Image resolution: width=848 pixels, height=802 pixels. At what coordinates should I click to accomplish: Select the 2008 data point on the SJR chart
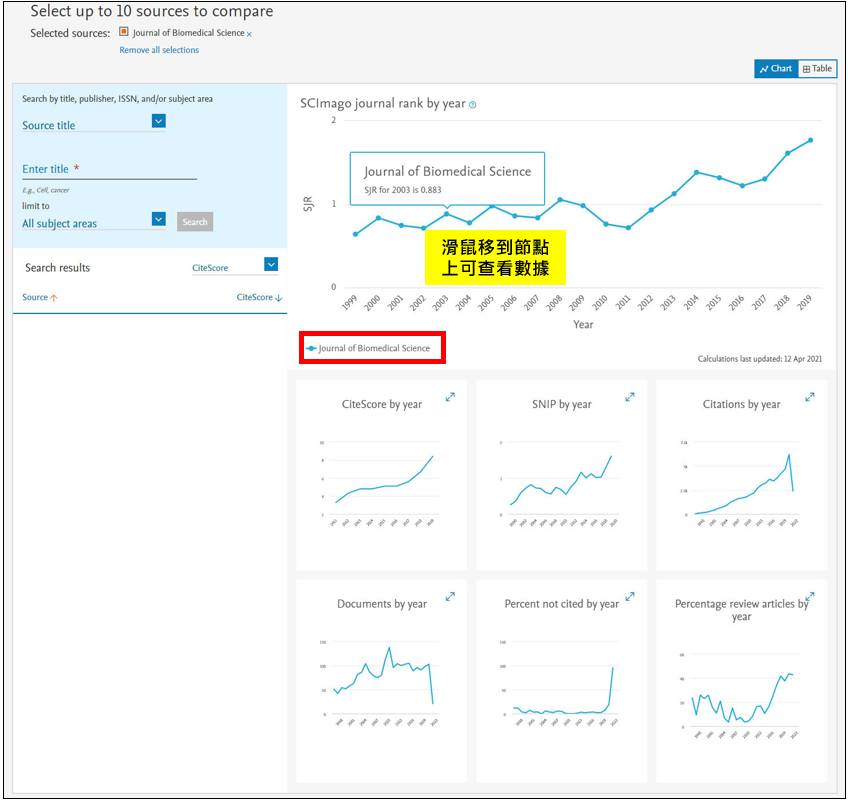(560, 200)
